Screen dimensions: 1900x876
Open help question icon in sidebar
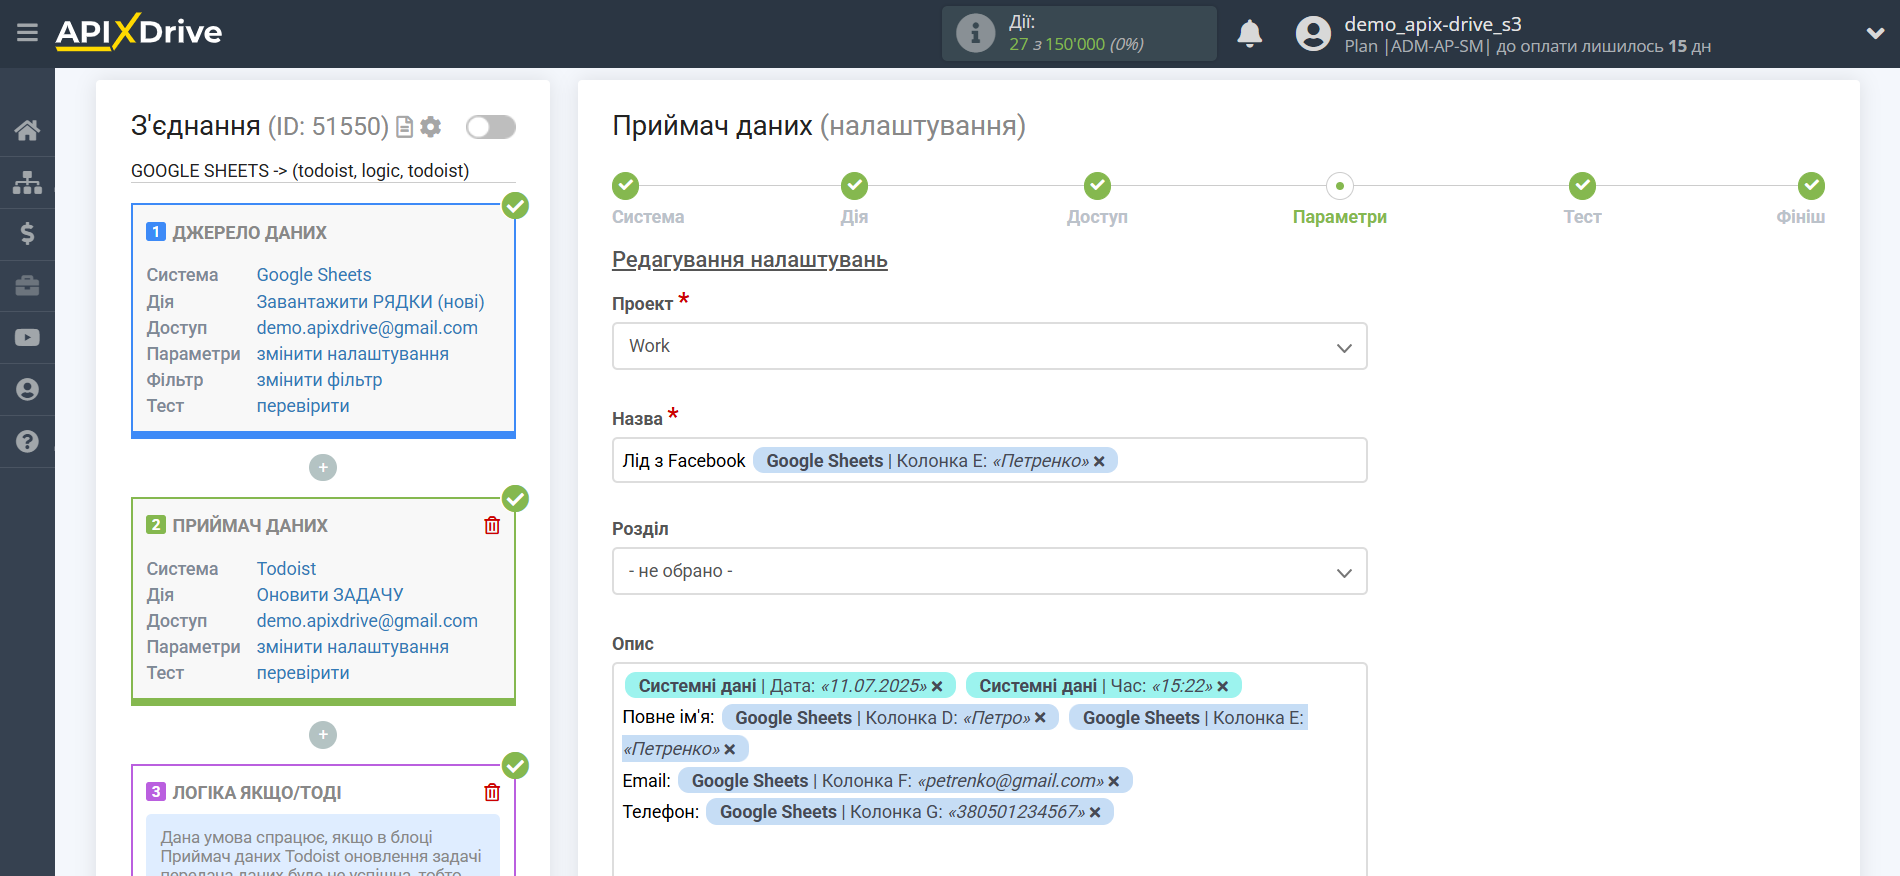click(27, 441)
